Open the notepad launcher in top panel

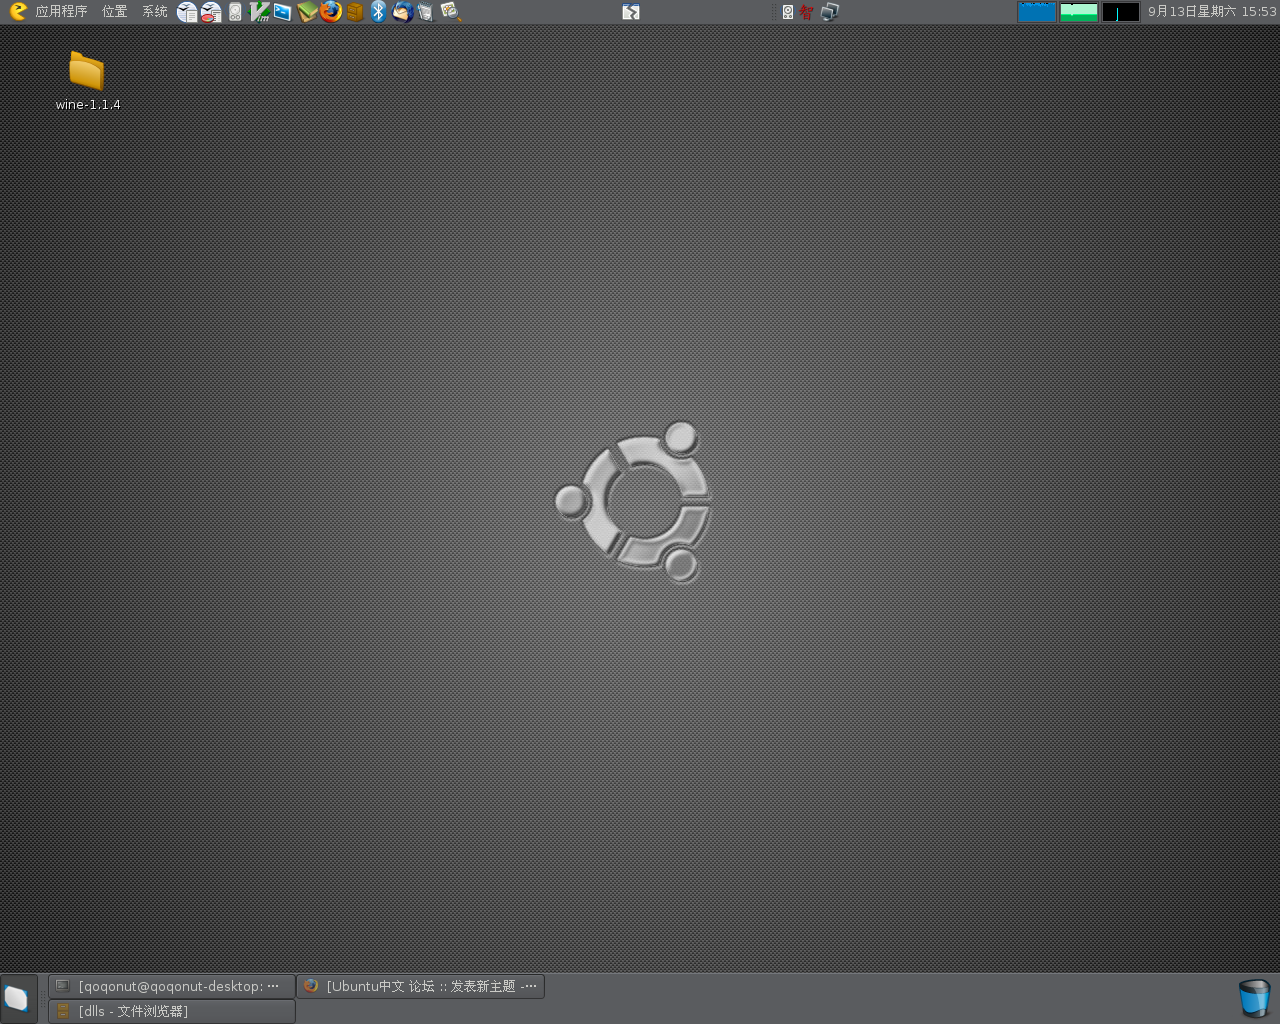pos(426,12)
